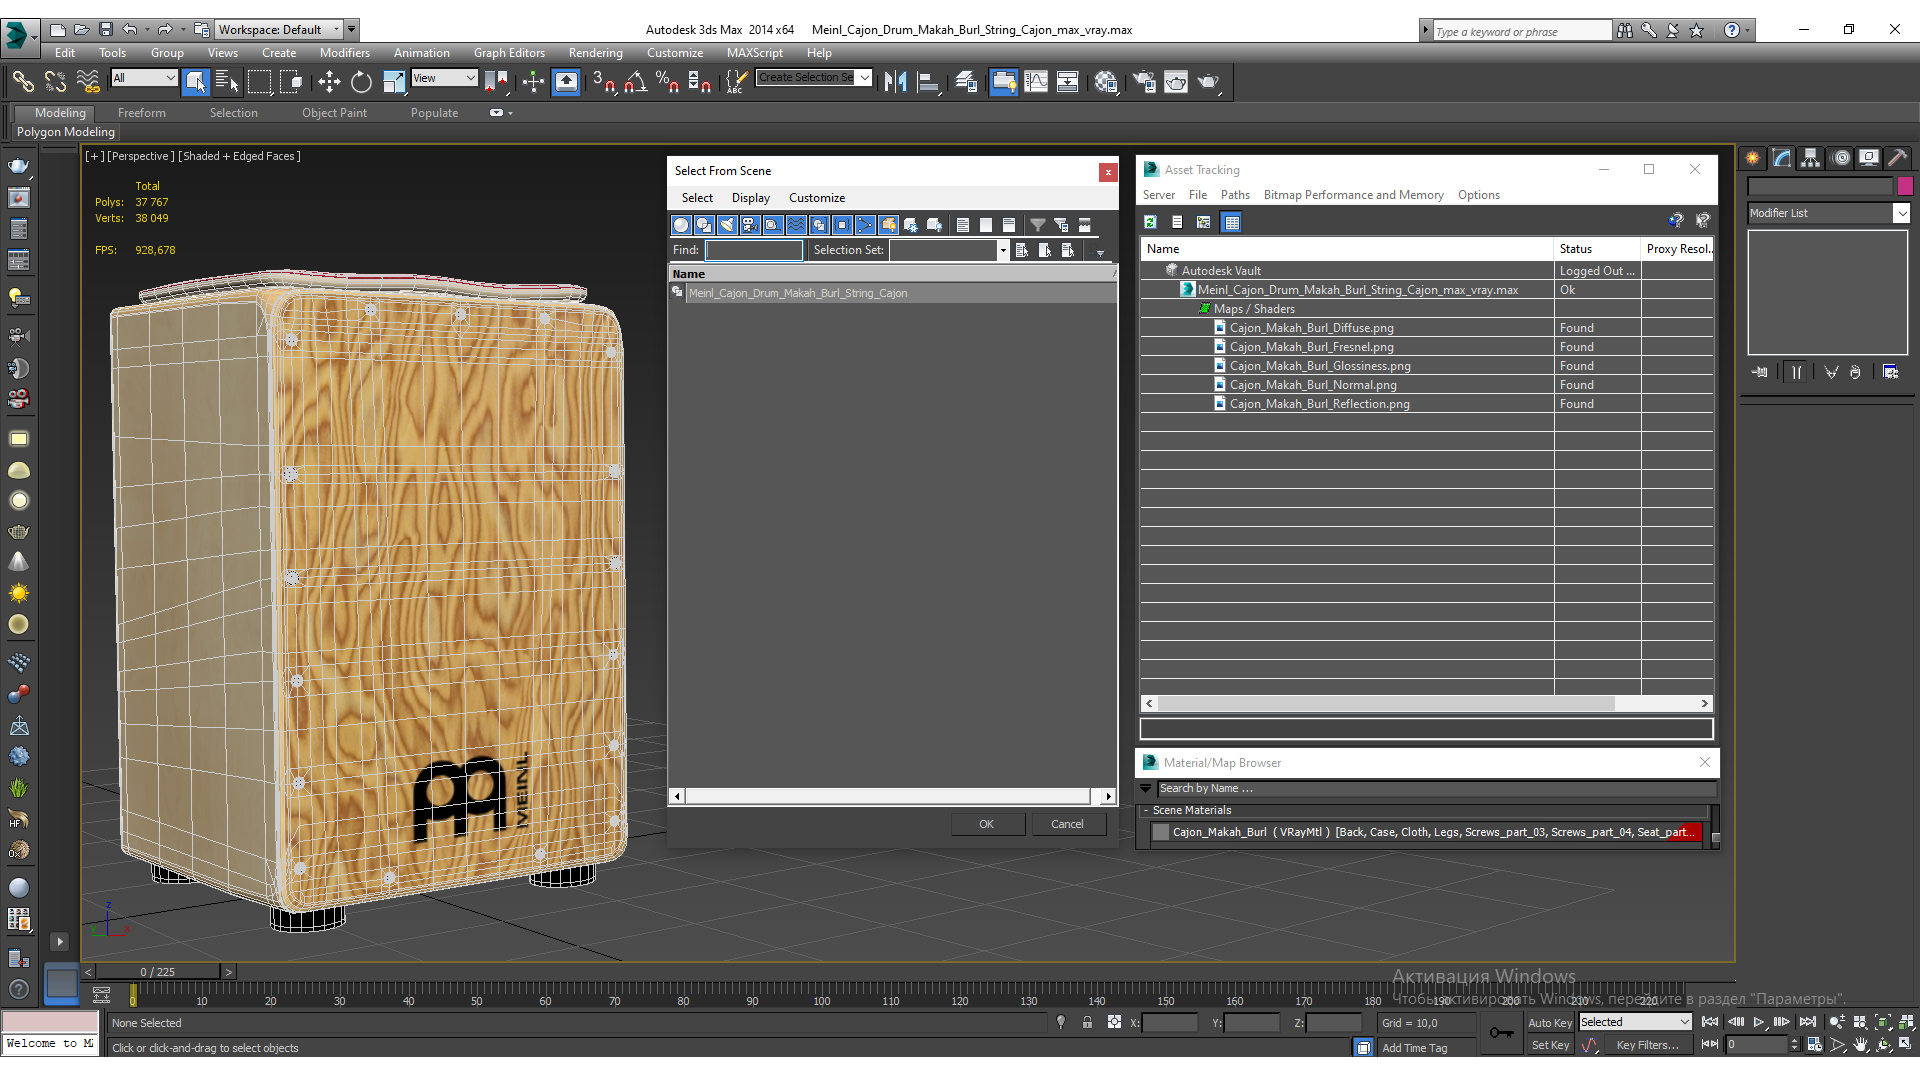
Task: Click the Play Animation button
Action: pos(1759,1022)
